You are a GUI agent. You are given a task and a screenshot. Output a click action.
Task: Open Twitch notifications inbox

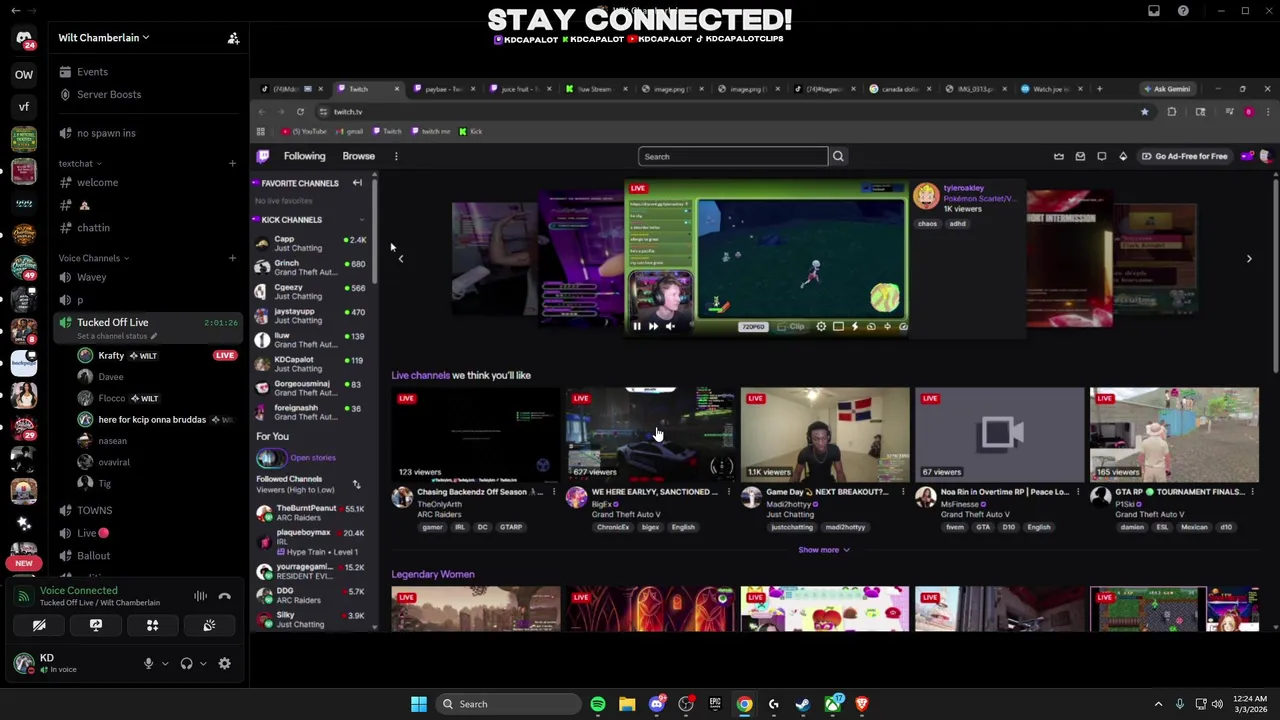click(x=1080, y=156)
